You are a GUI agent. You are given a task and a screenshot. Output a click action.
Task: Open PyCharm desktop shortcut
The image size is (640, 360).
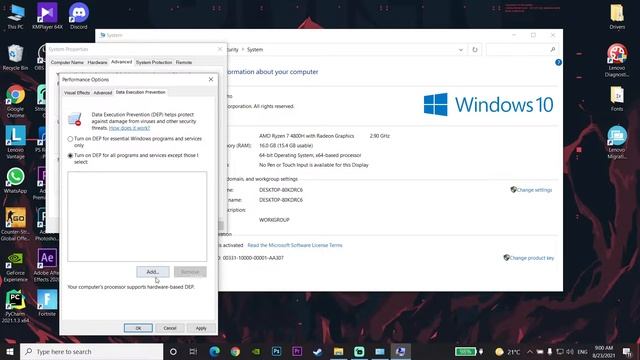point(15,307)
